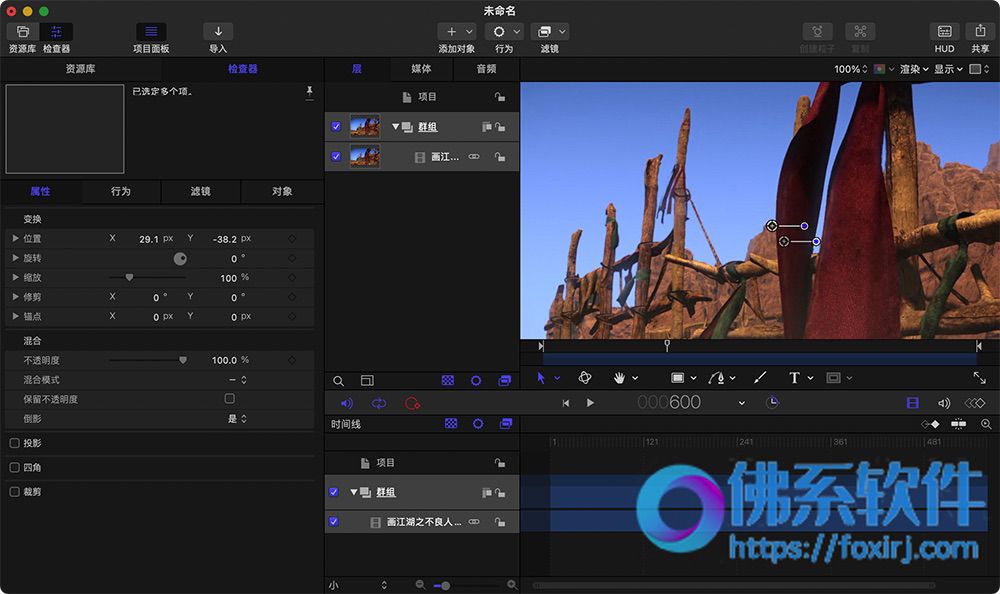Toggle audio playback speaker icon

[x=346, y=403]
